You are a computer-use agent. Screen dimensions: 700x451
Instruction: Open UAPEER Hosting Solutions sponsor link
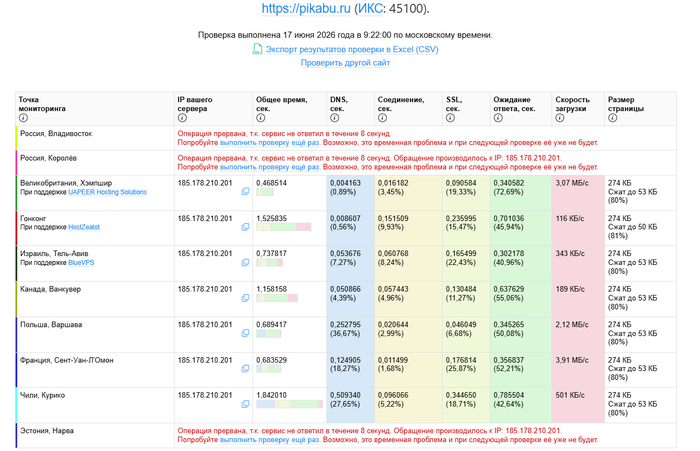pyautogui.click(x=107, y=192)
